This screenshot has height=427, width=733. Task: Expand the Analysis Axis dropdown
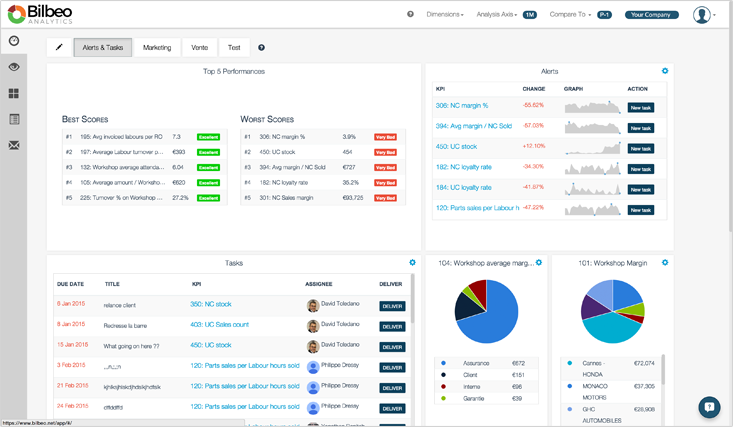497,15
